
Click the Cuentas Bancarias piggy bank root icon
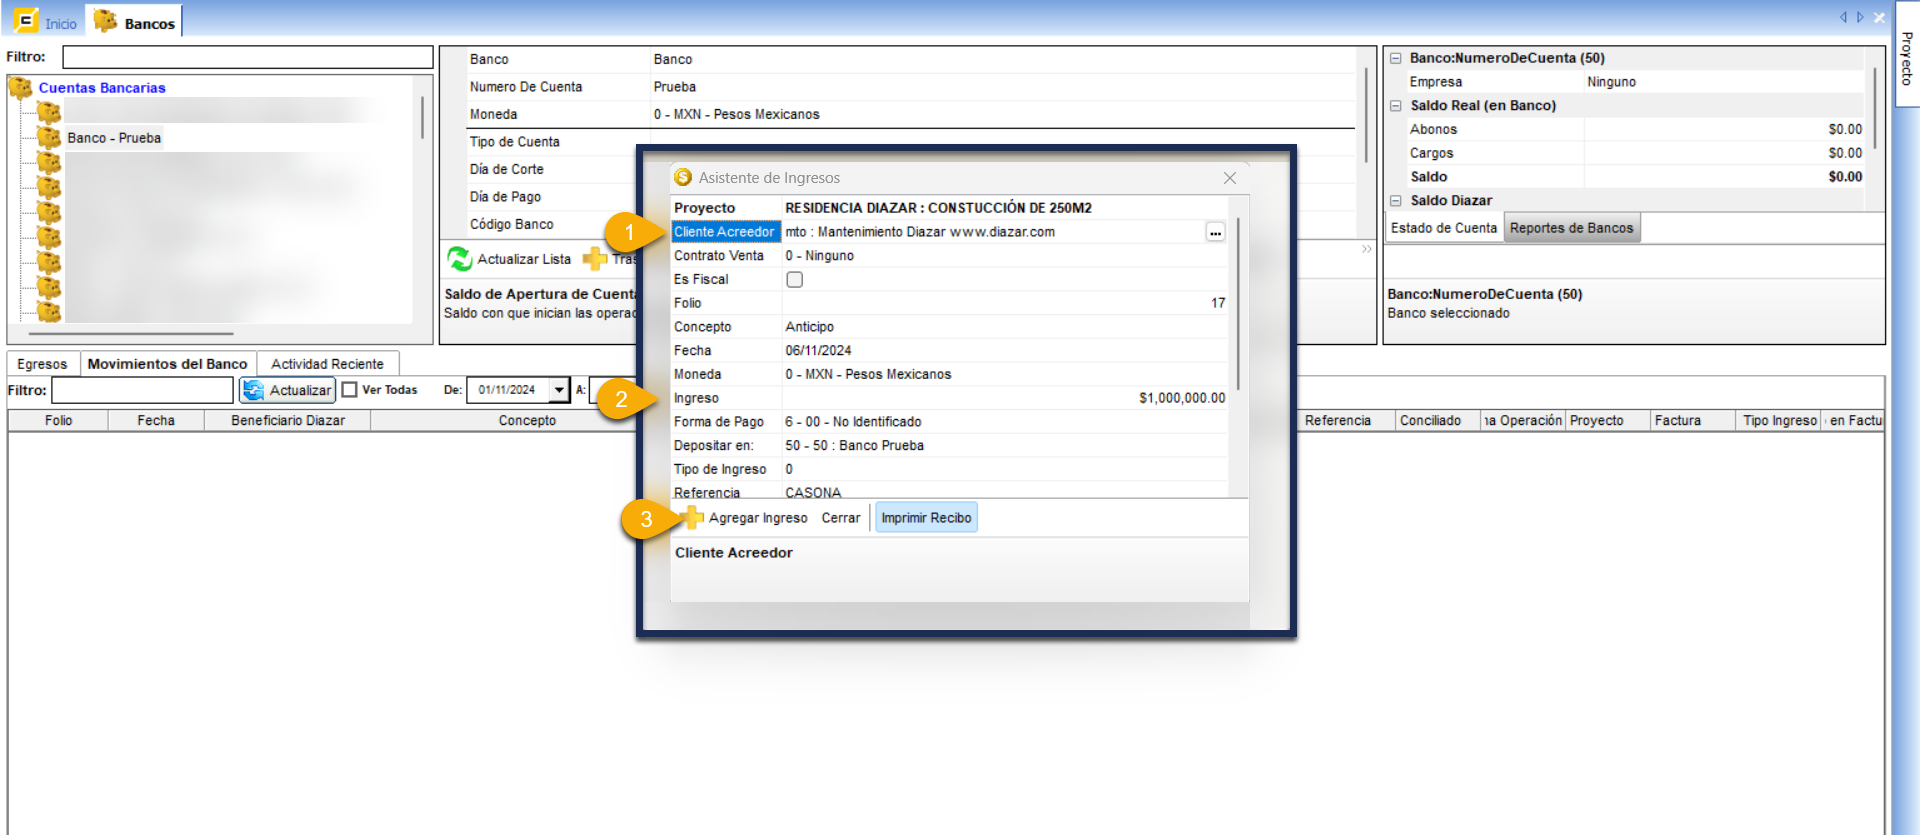click(20, 88)
